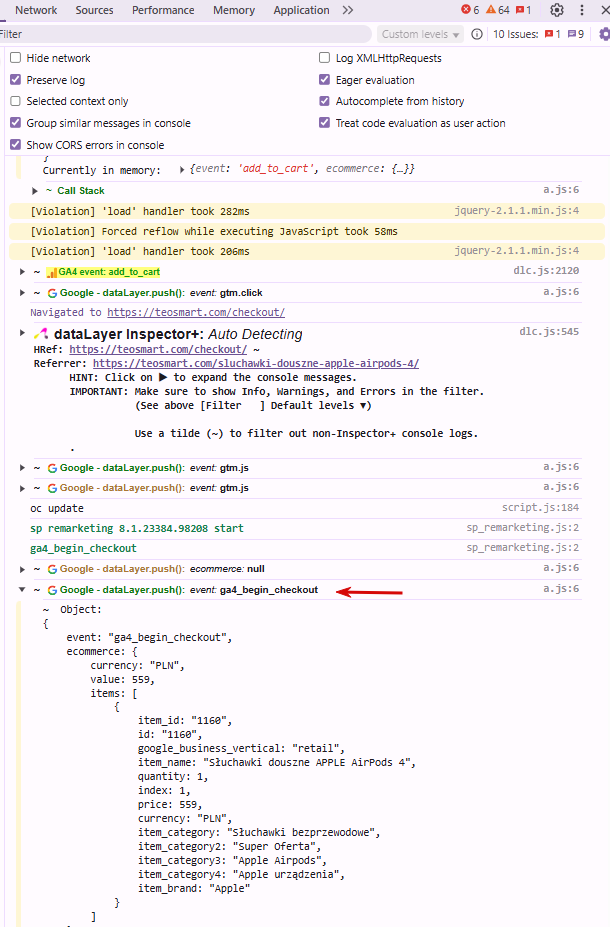This screenshot has width=610, height=927.
Task: Open sp_remarketing.js:2 link on ga4_begin_checkout log
Action: 523,547
